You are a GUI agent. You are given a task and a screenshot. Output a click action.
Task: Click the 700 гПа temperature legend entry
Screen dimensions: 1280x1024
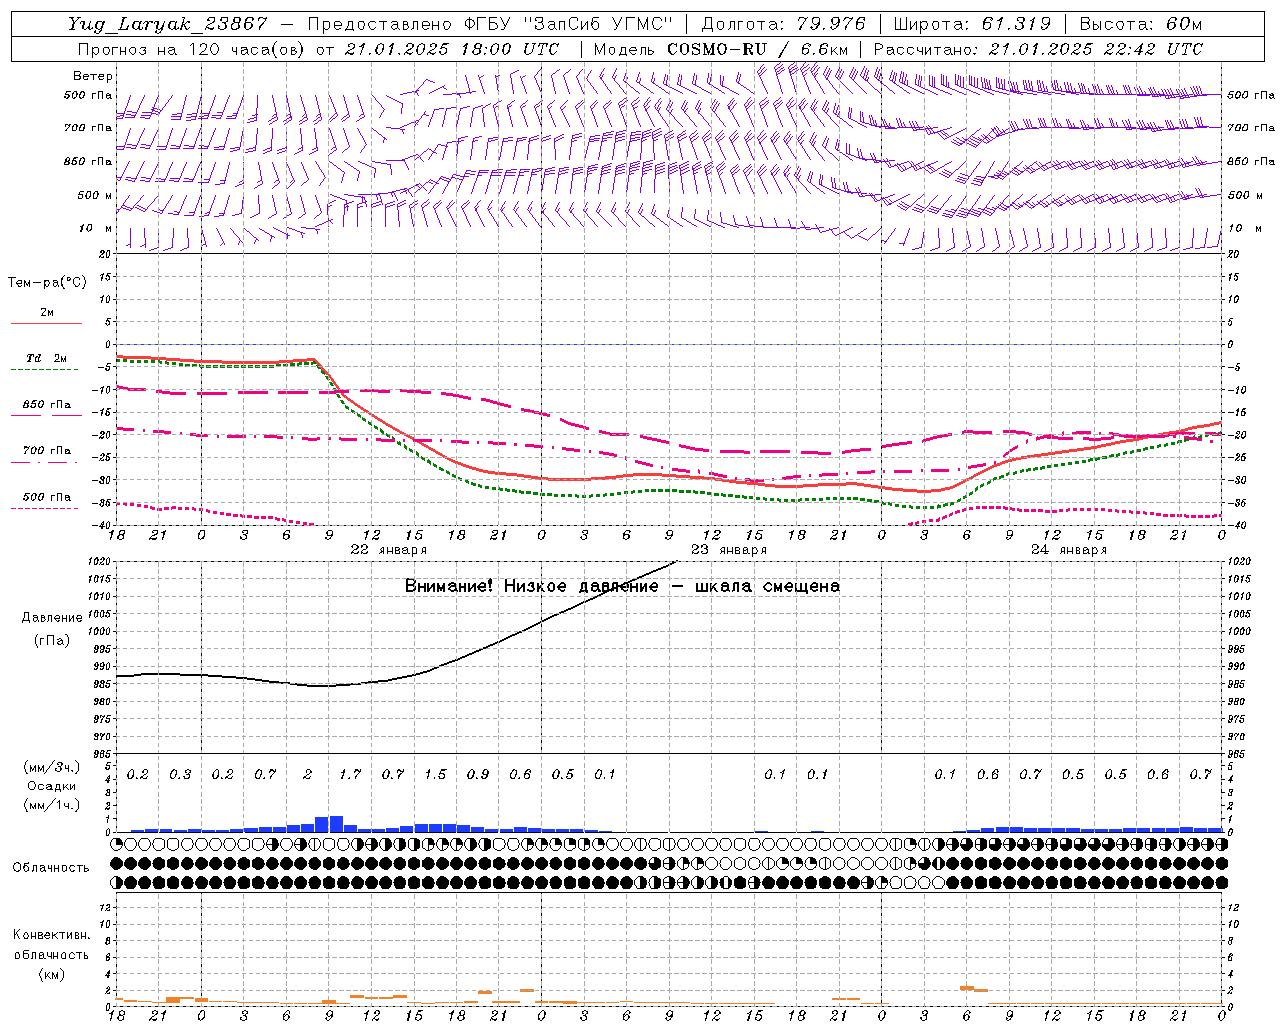tap(47, 451)
